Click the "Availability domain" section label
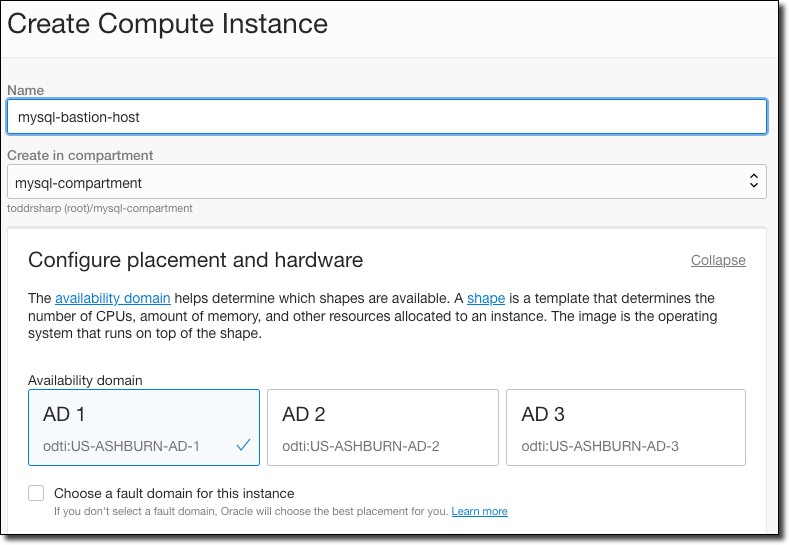This screenshot has height=545, width=789. click(x=85, y=380)
